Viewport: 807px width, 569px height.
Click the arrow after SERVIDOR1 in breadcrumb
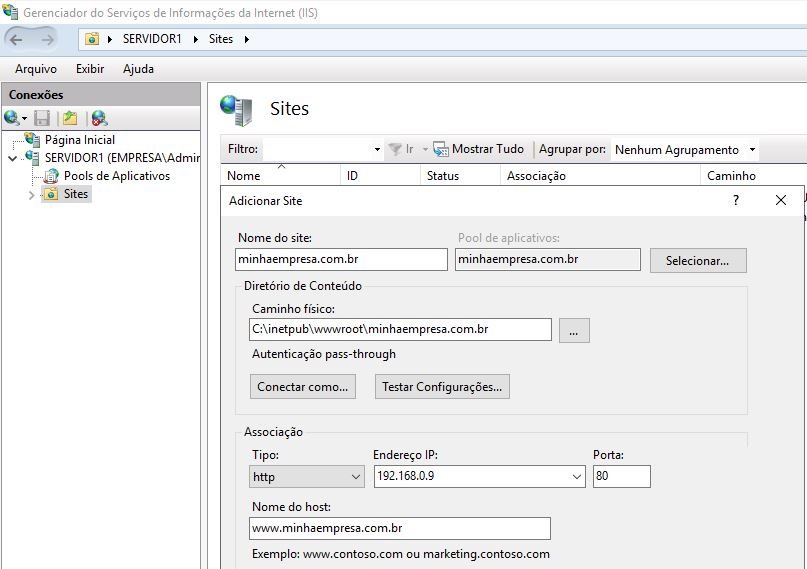[196, 39]
